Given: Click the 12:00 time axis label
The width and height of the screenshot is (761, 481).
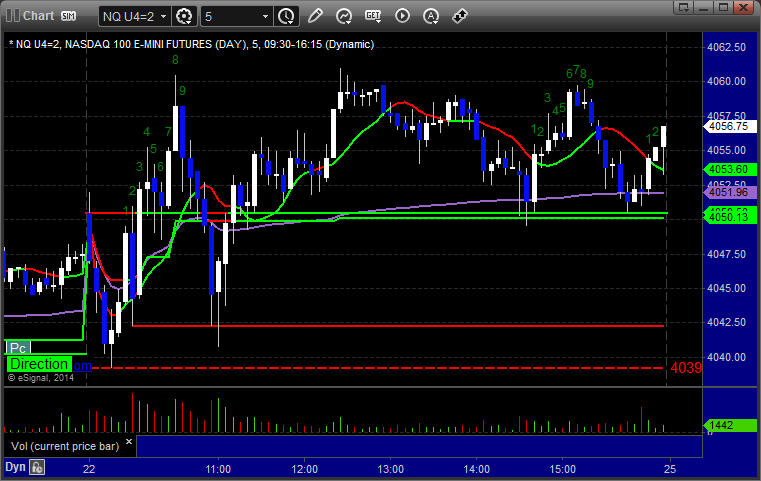Looking at the screenshot, I should (305, 469).
